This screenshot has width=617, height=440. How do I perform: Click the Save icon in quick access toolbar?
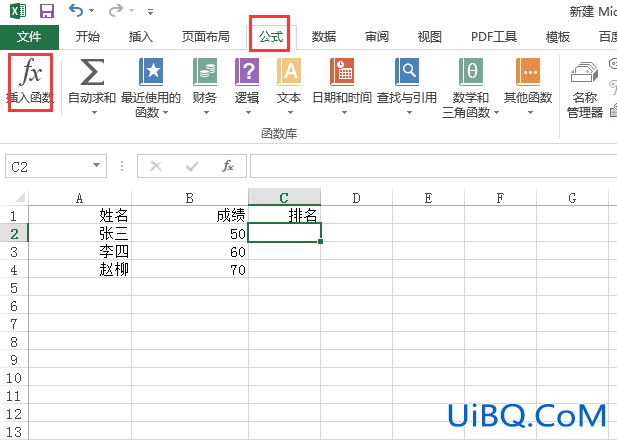(47, 11)
